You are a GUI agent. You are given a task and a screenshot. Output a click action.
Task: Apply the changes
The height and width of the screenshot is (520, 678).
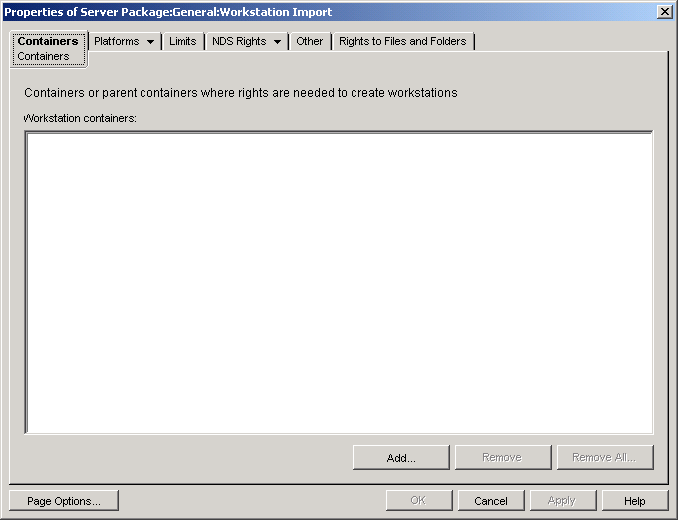(x=563, y=501)
